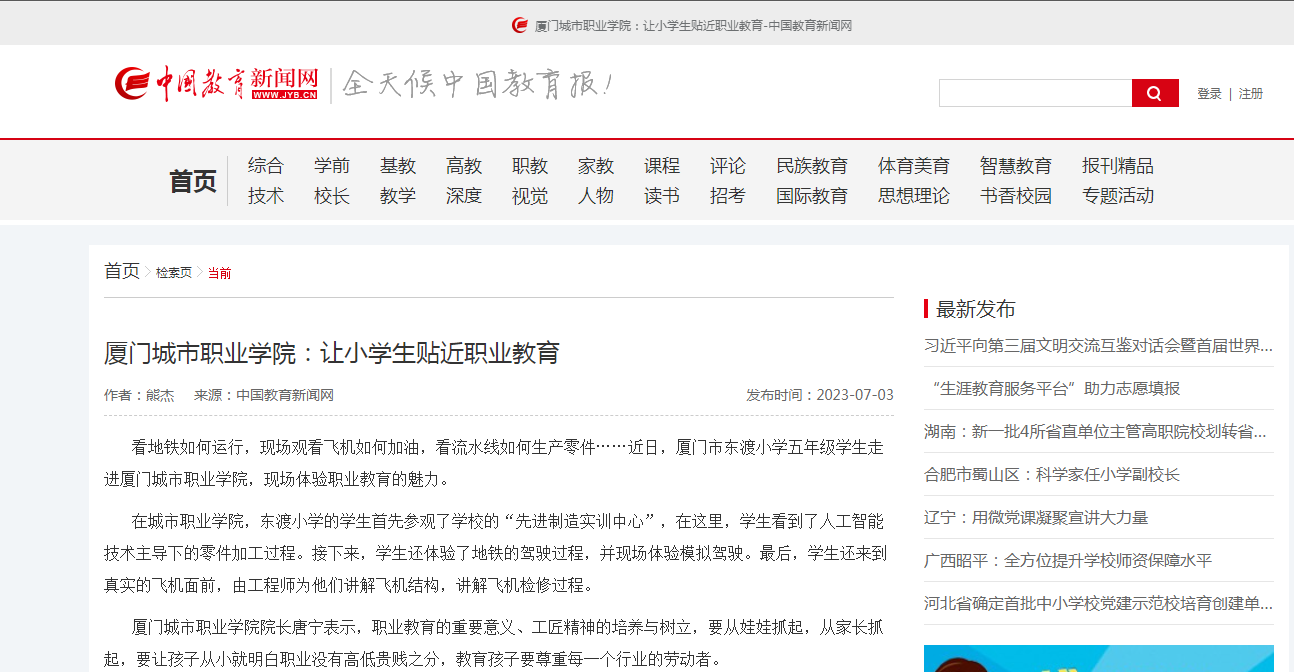Open the 思想理论 section
Viewport: 1294px width, 672px height.
pyautogui.click(x=914, y=196)
